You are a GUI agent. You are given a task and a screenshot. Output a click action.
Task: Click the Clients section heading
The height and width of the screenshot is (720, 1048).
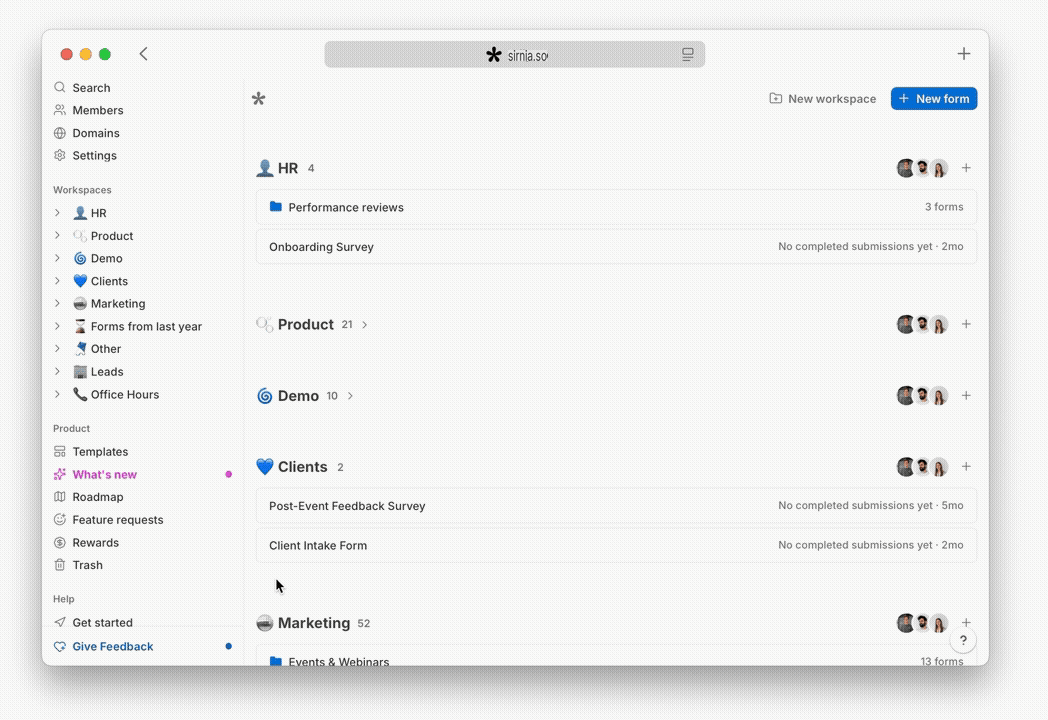click(x=302, y=467)
